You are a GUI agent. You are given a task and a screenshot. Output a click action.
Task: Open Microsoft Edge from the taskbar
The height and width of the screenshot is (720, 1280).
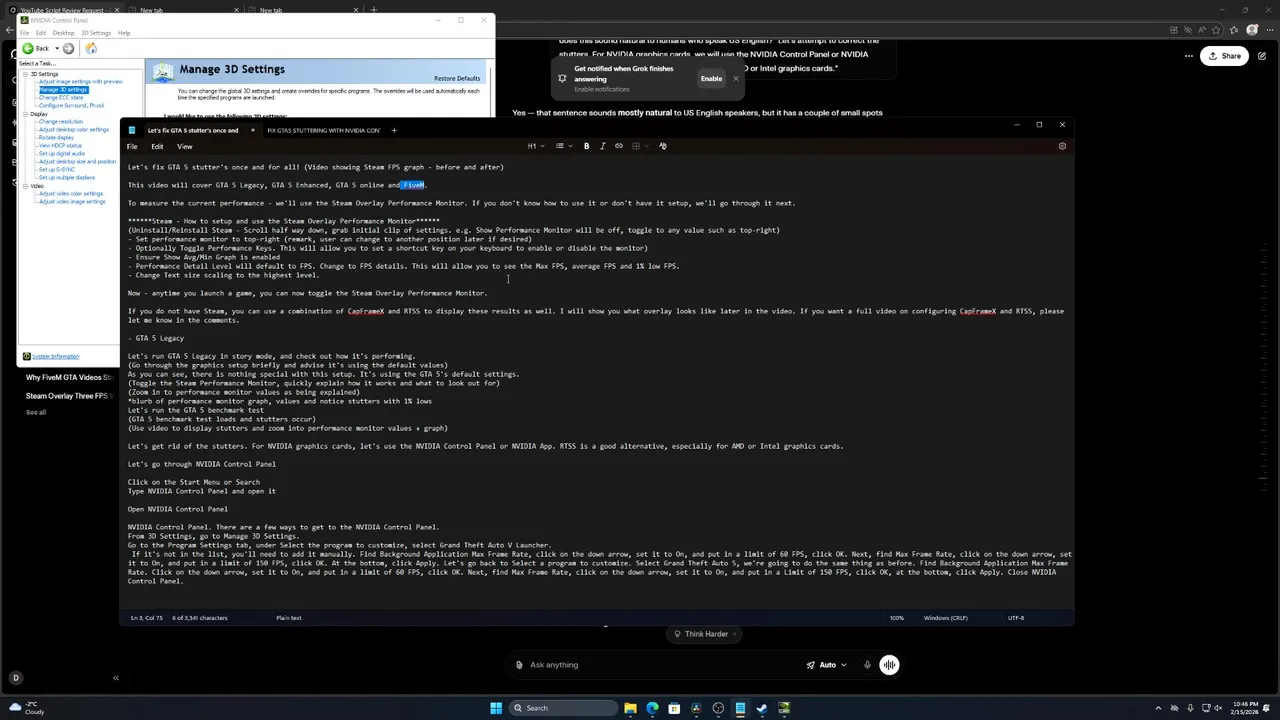tap(652, 708)
